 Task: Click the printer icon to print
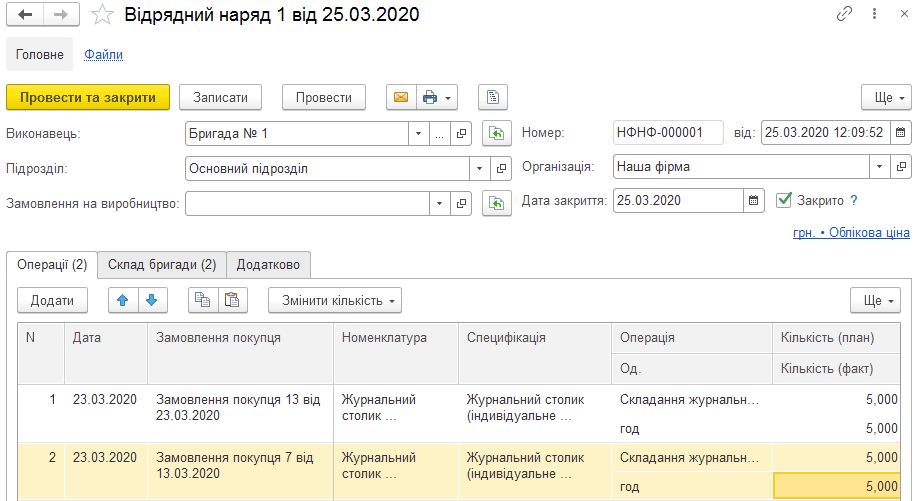click(x=430, y=97)
